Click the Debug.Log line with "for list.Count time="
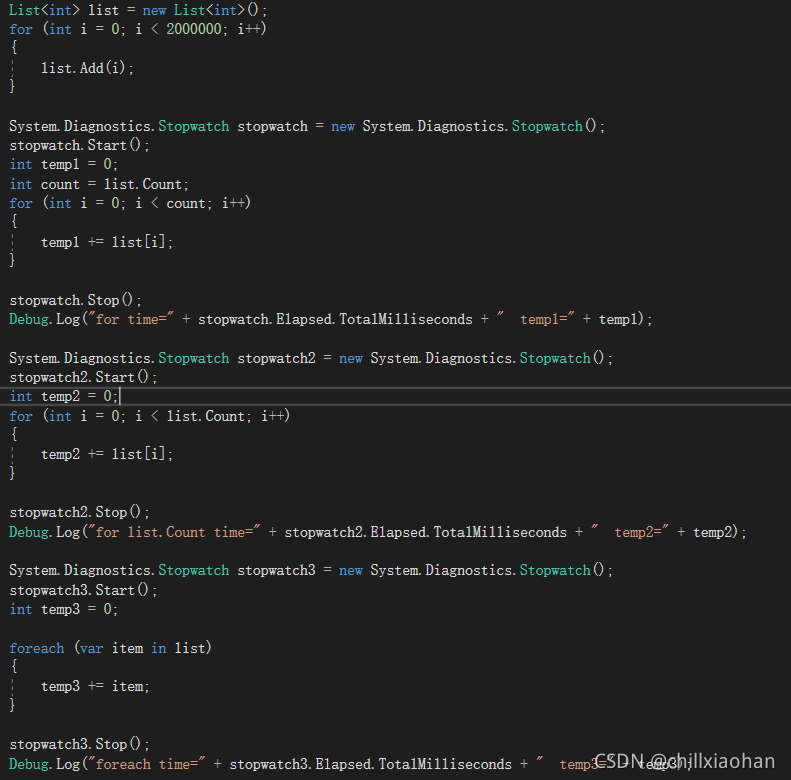Viewport: 791px width, 780px height. [377, 532]
